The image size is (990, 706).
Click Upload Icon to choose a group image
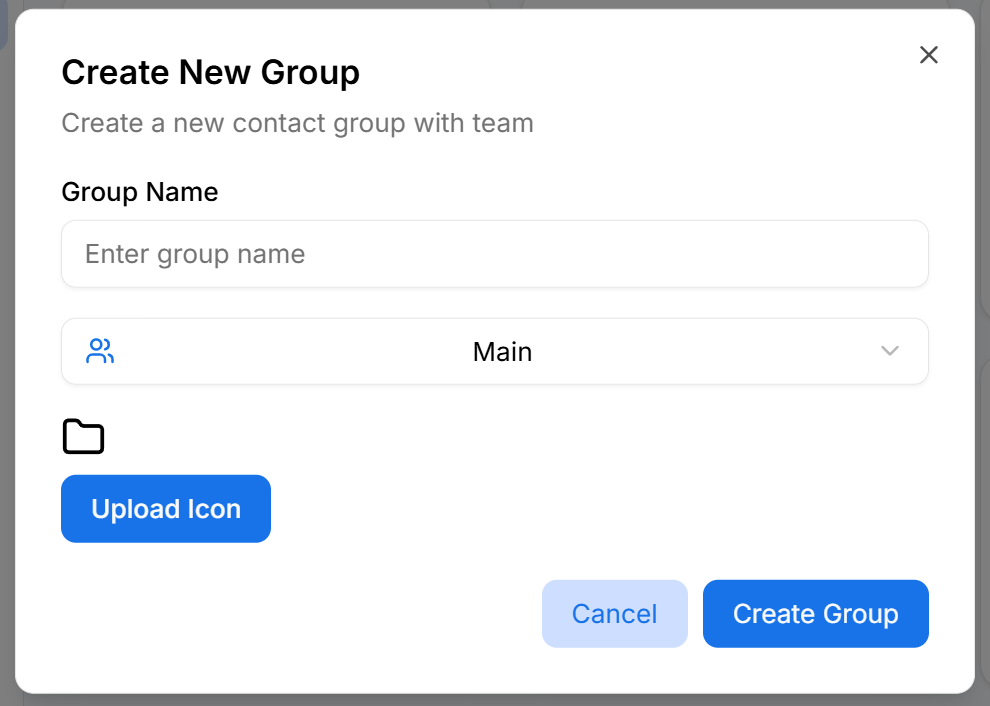165,508
